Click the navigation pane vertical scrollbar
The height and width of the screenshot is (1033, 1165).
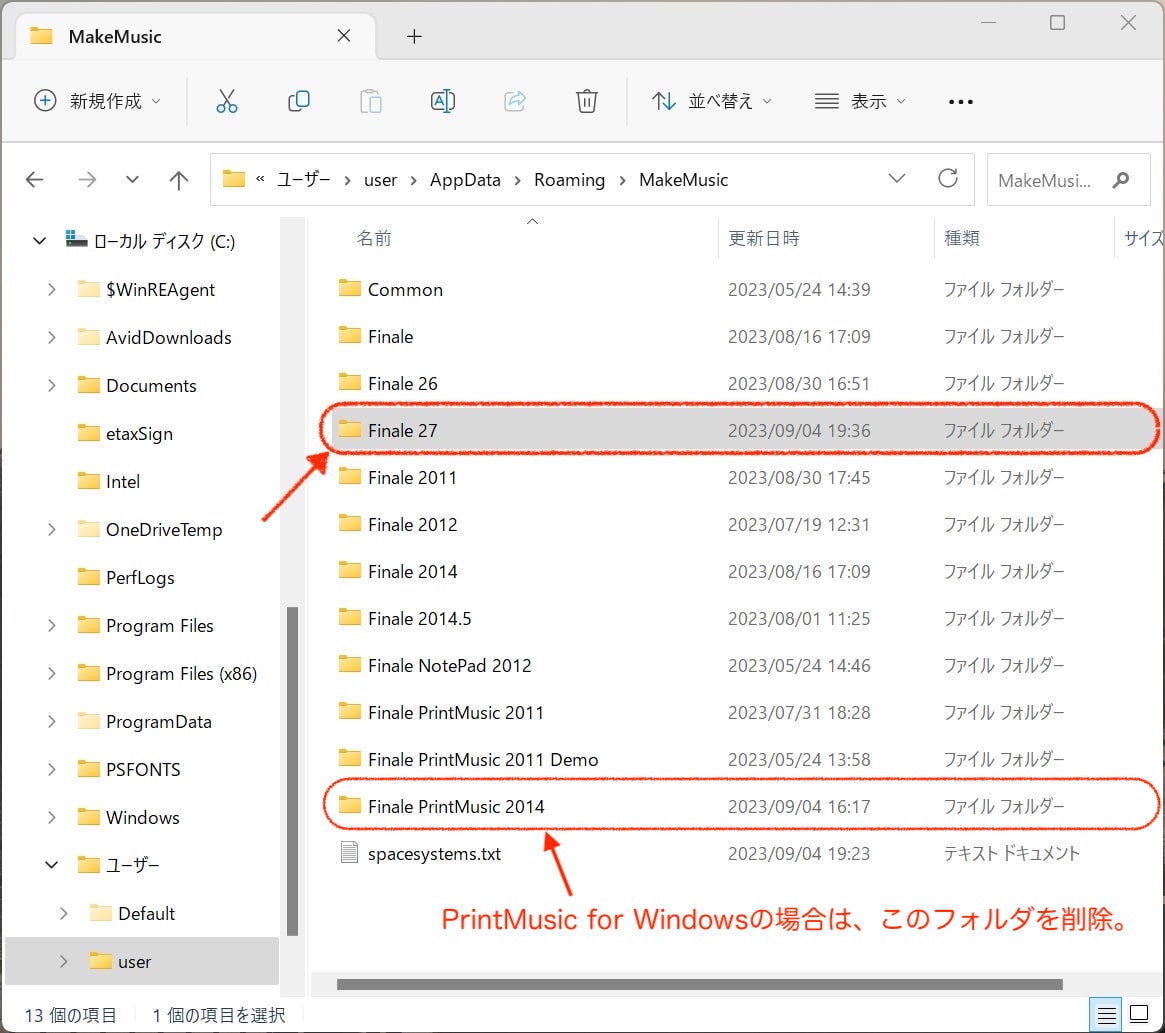tap(292, 771)
